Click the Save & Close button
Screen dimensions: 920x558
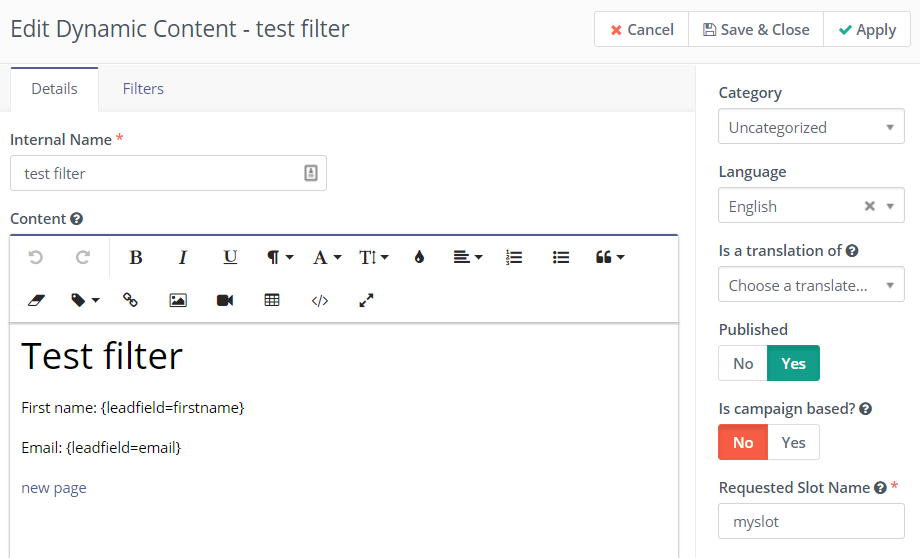(x=756, y=30)
